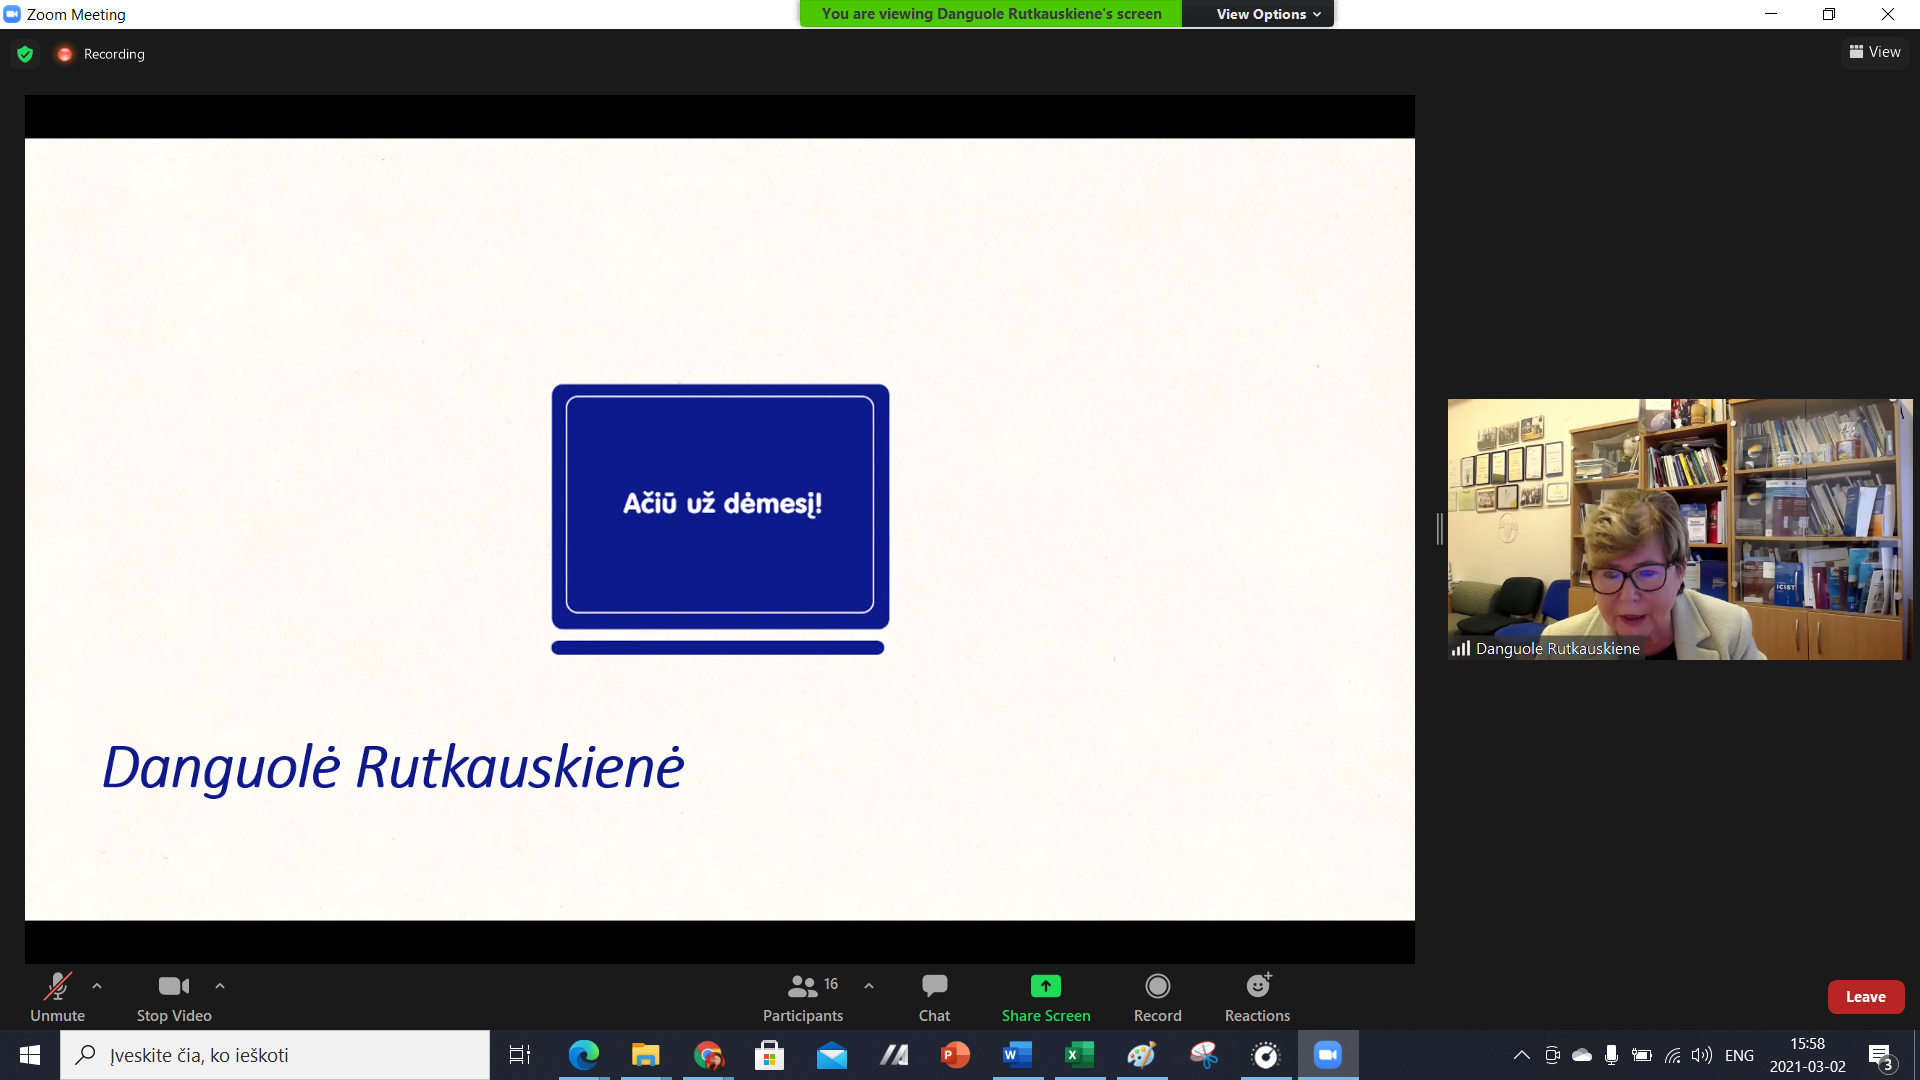Open the notification center icon
This screenshot has height=1080, width=1920.
[1880, 1055]
